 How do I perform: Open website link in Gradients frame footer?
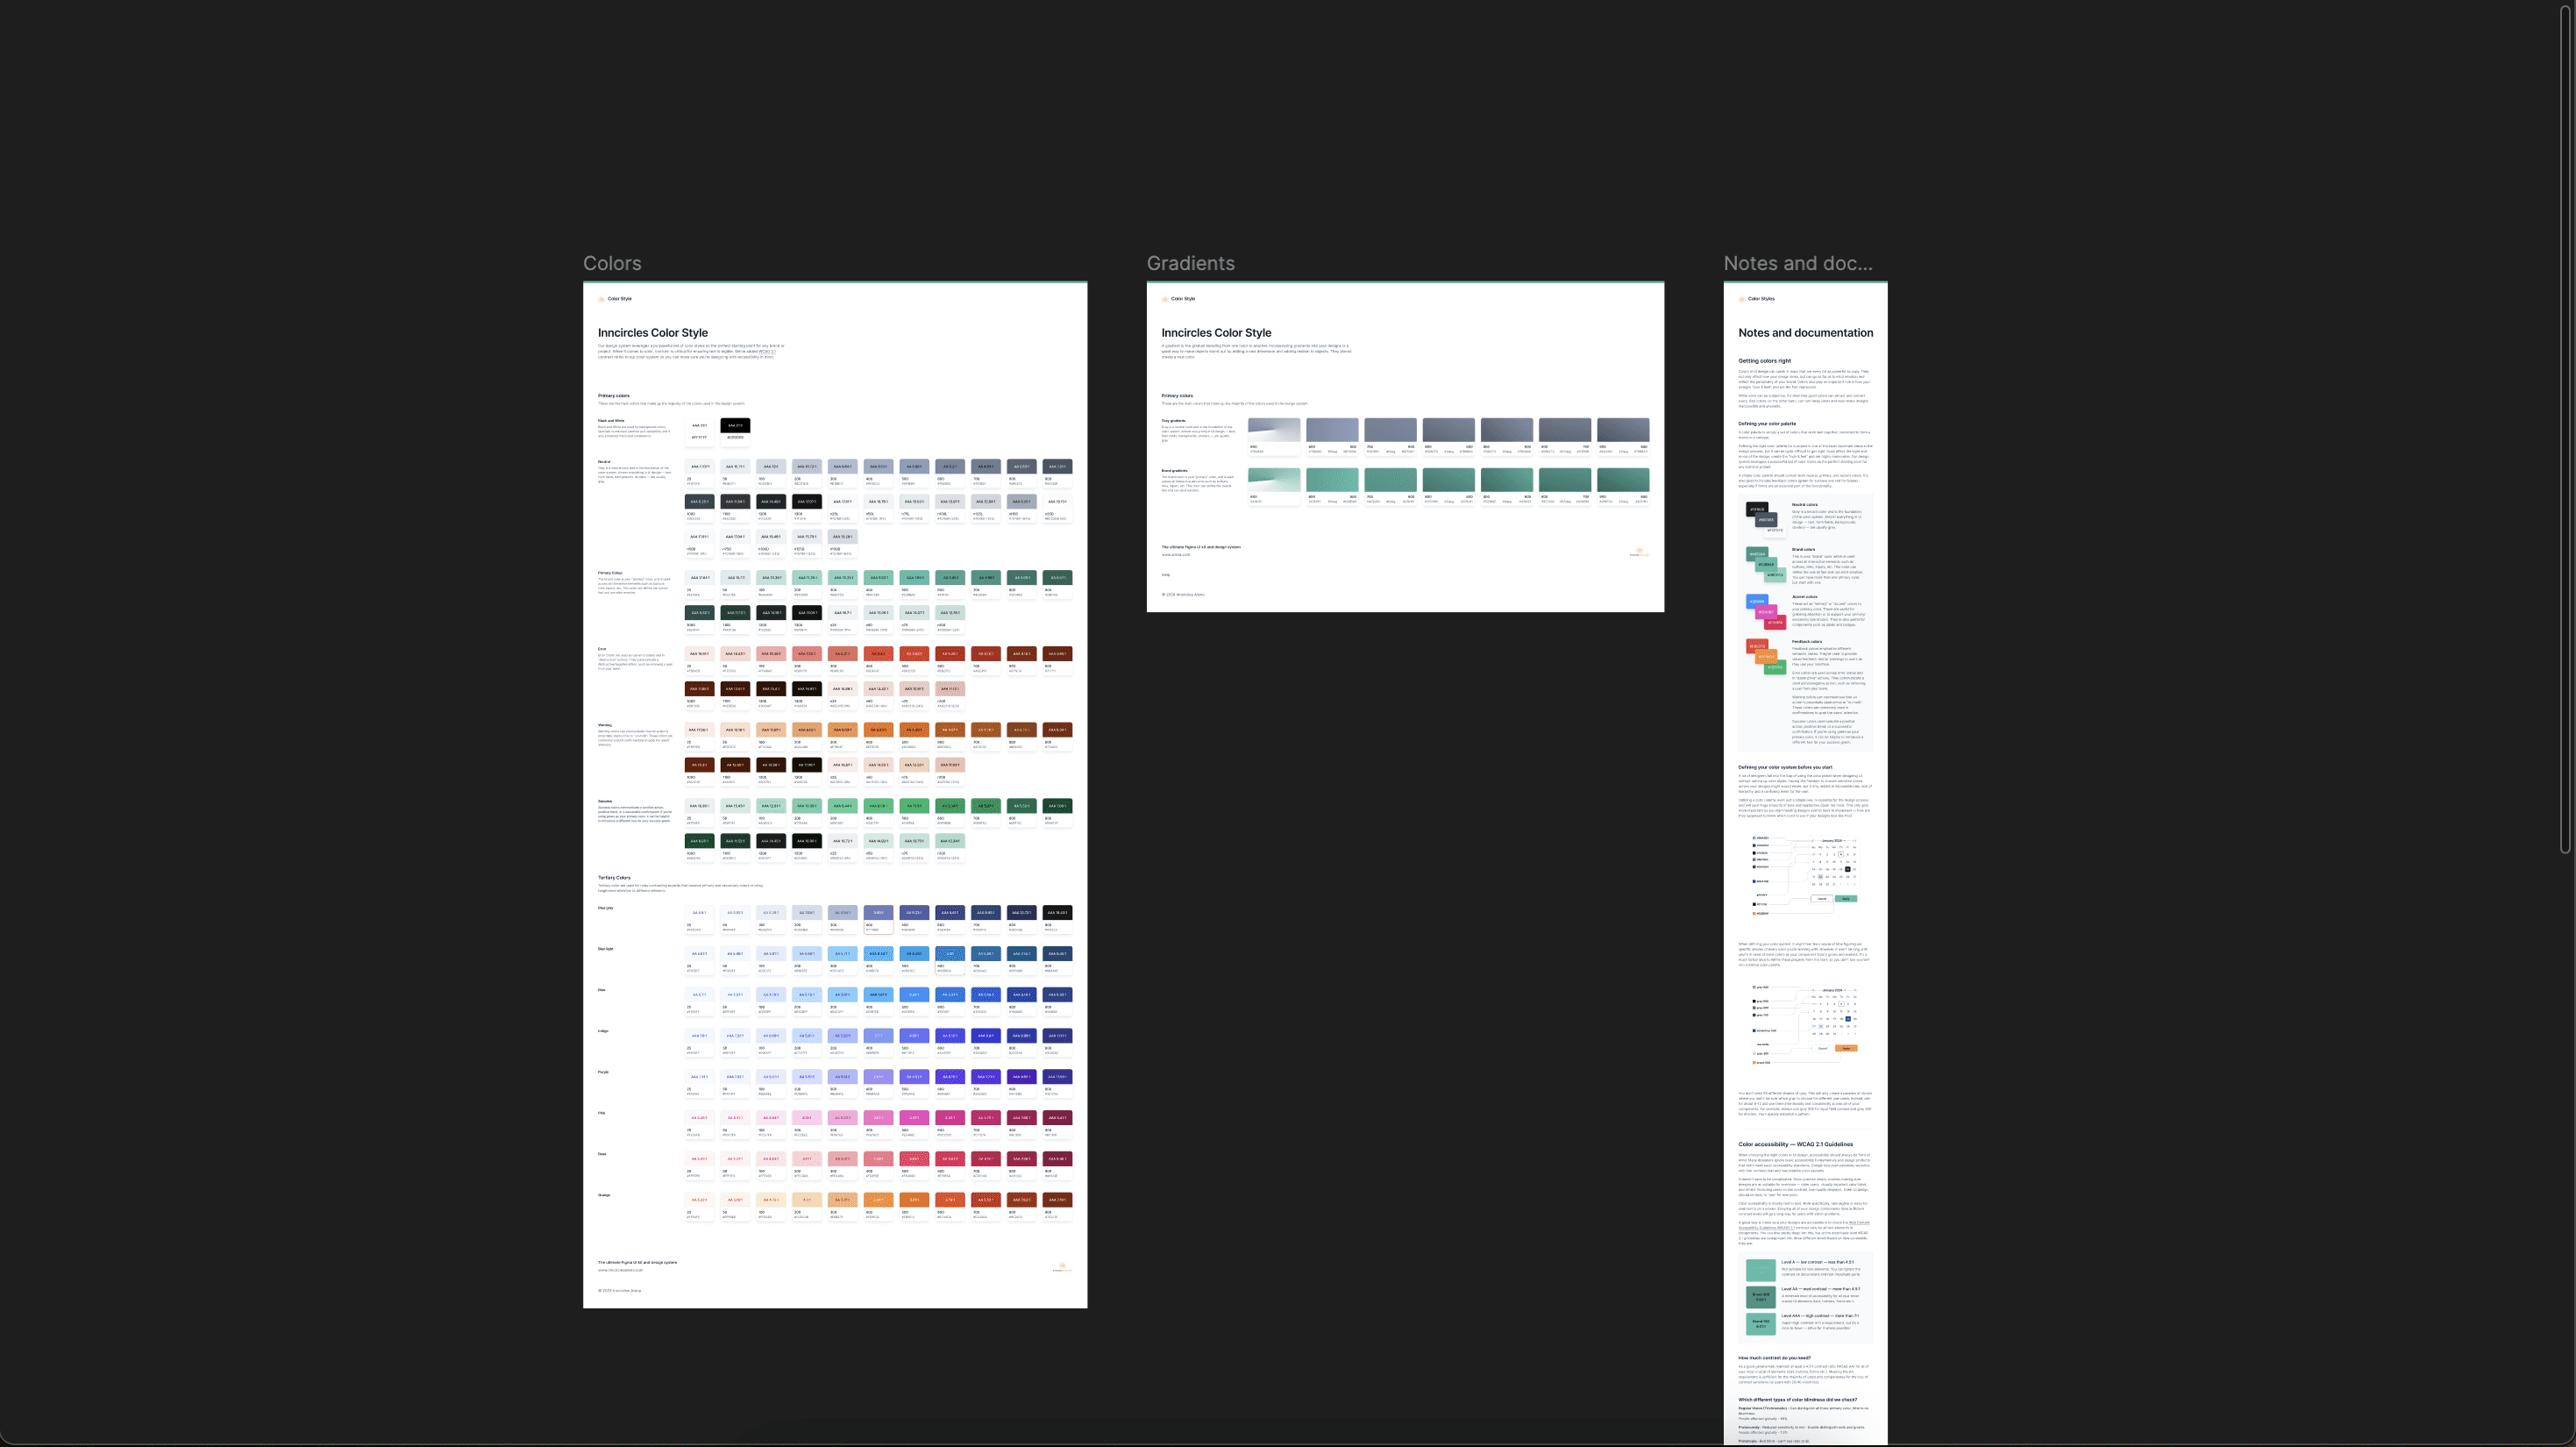coord(1175,554)
